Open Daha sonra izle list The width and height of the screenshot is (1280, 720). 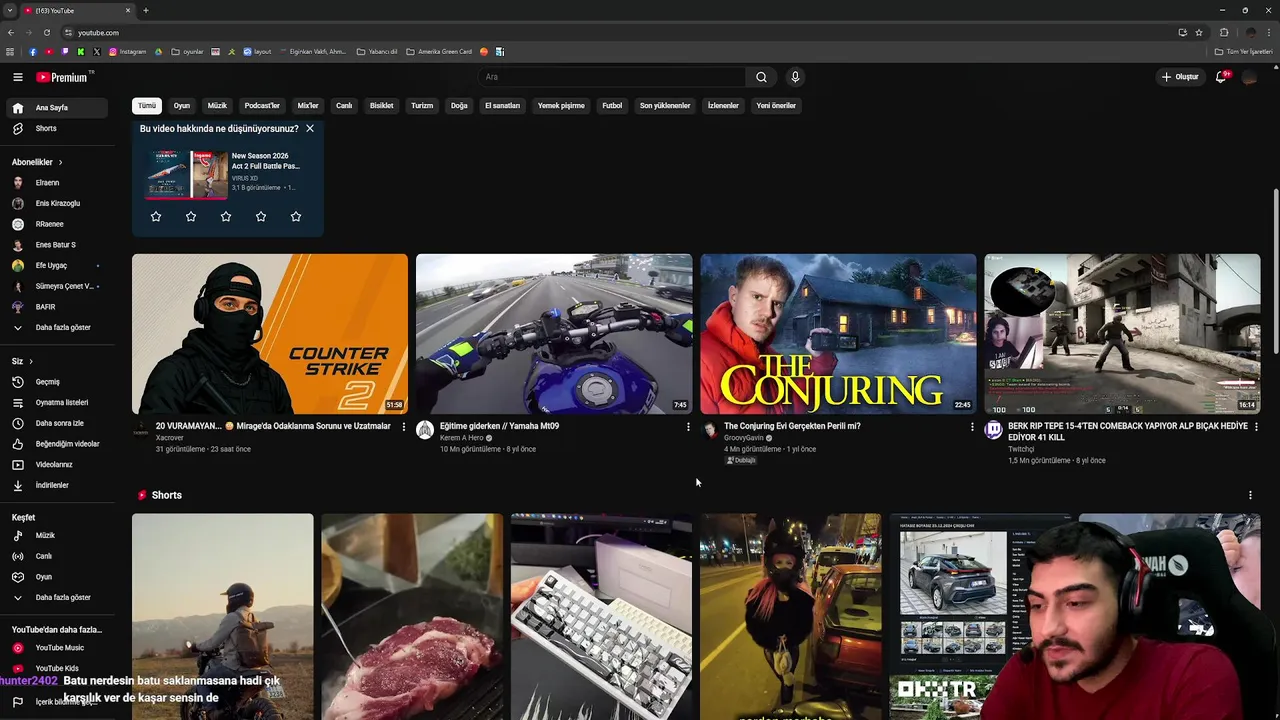coord(55,423)
